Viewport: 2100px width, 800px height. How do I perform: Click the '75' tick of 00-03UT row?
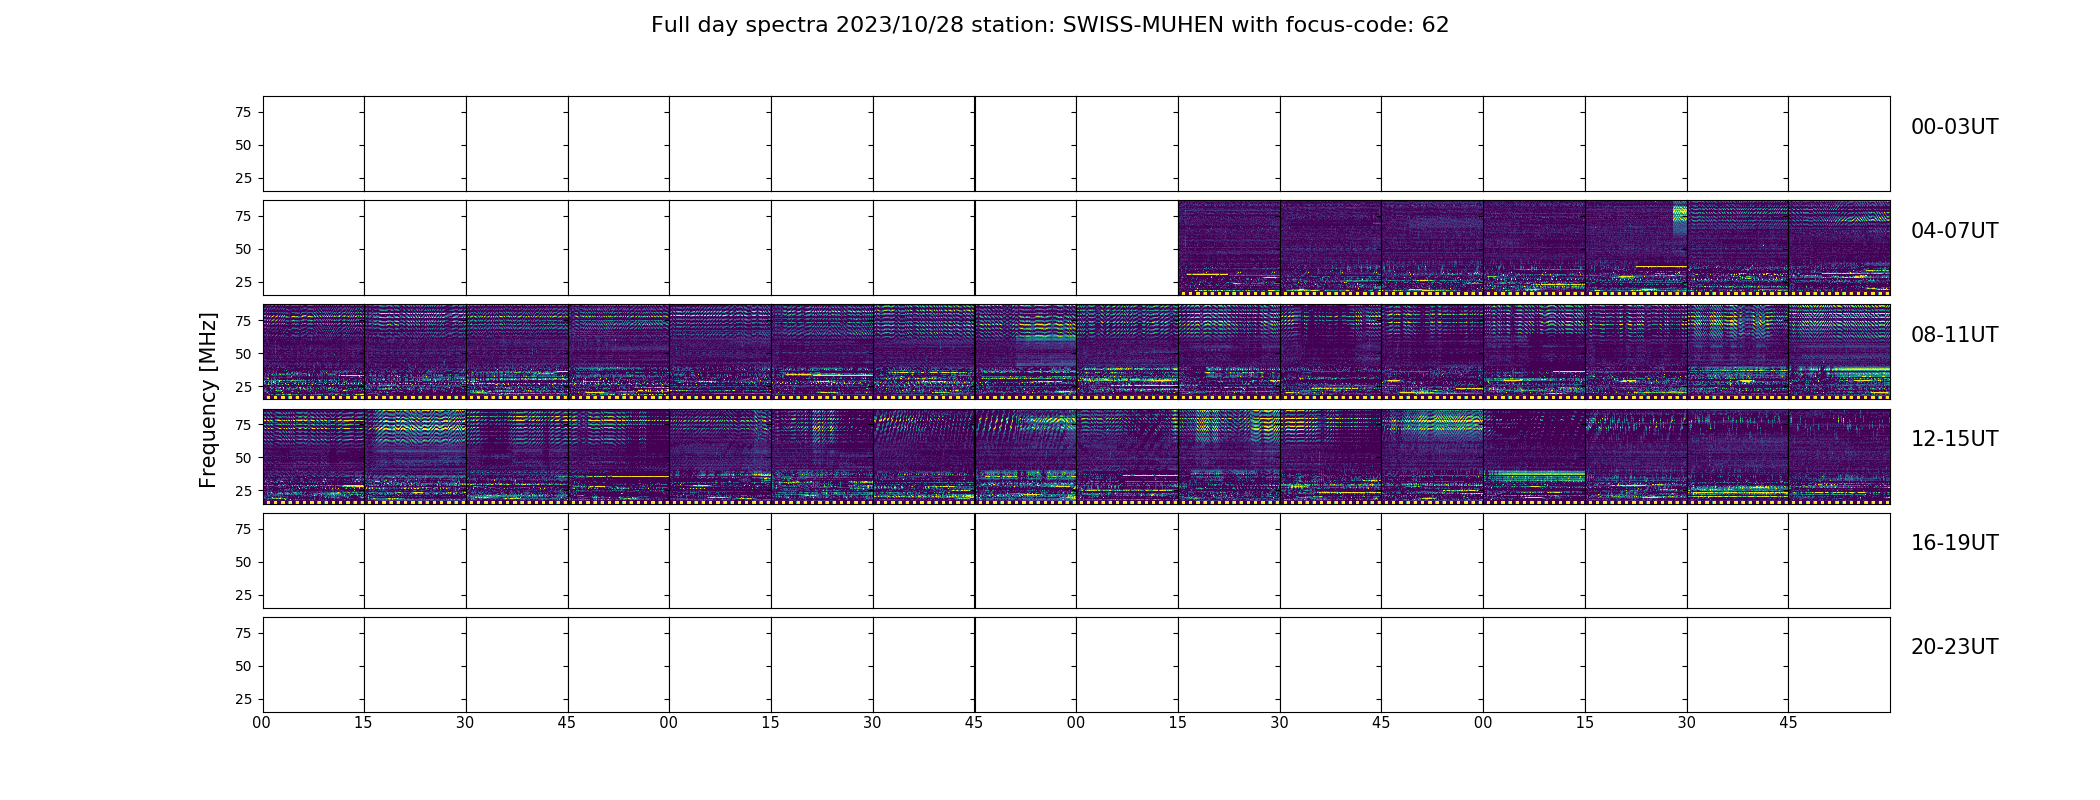point(243,112)
